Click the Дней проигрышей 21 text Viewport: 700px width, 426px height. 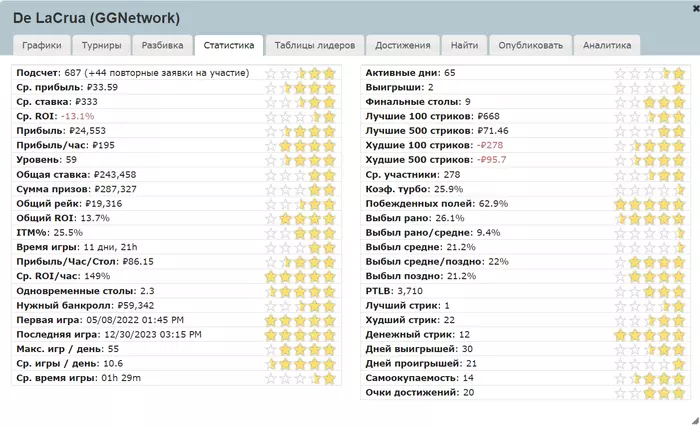tap(421, 363)
